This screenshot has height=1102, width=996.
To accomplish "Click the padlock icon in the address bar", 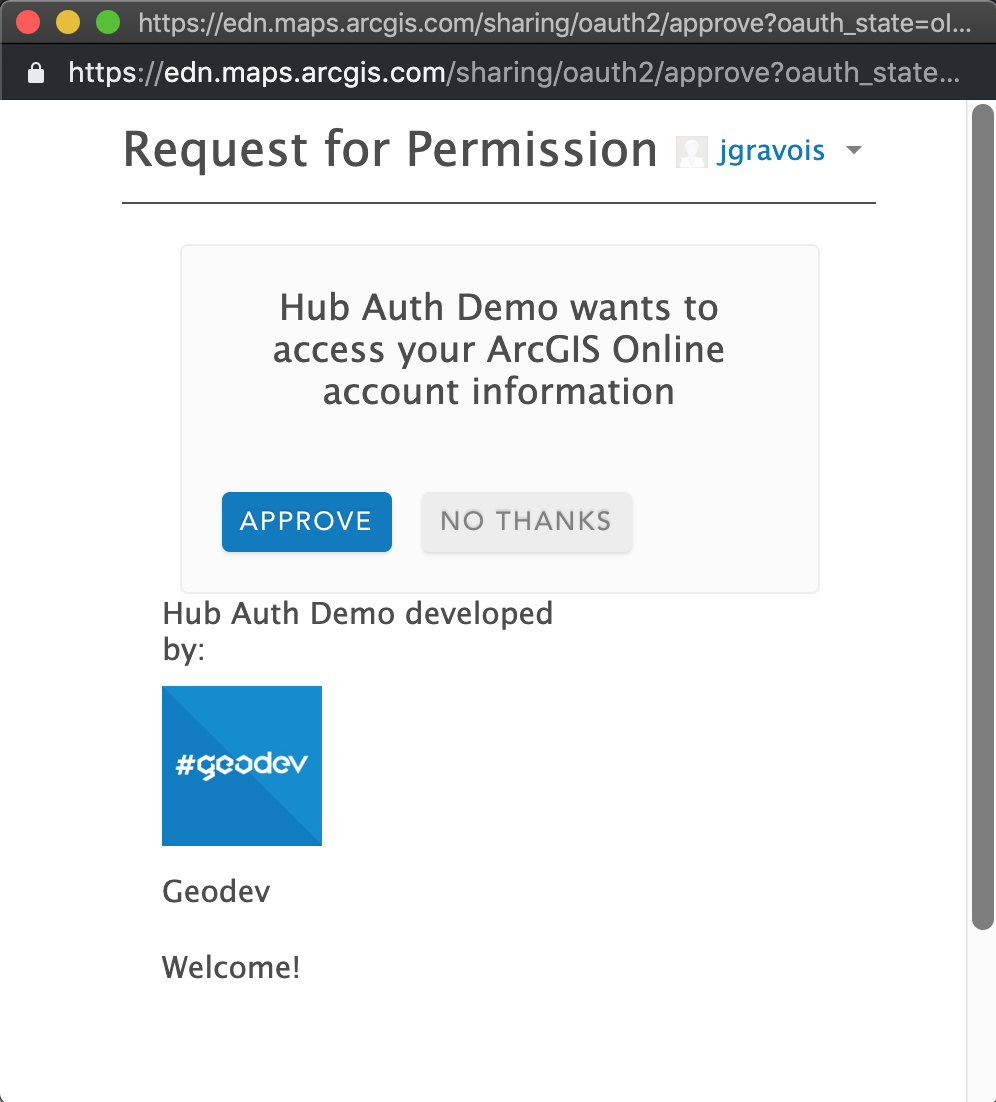I will (x=36, y=72).
